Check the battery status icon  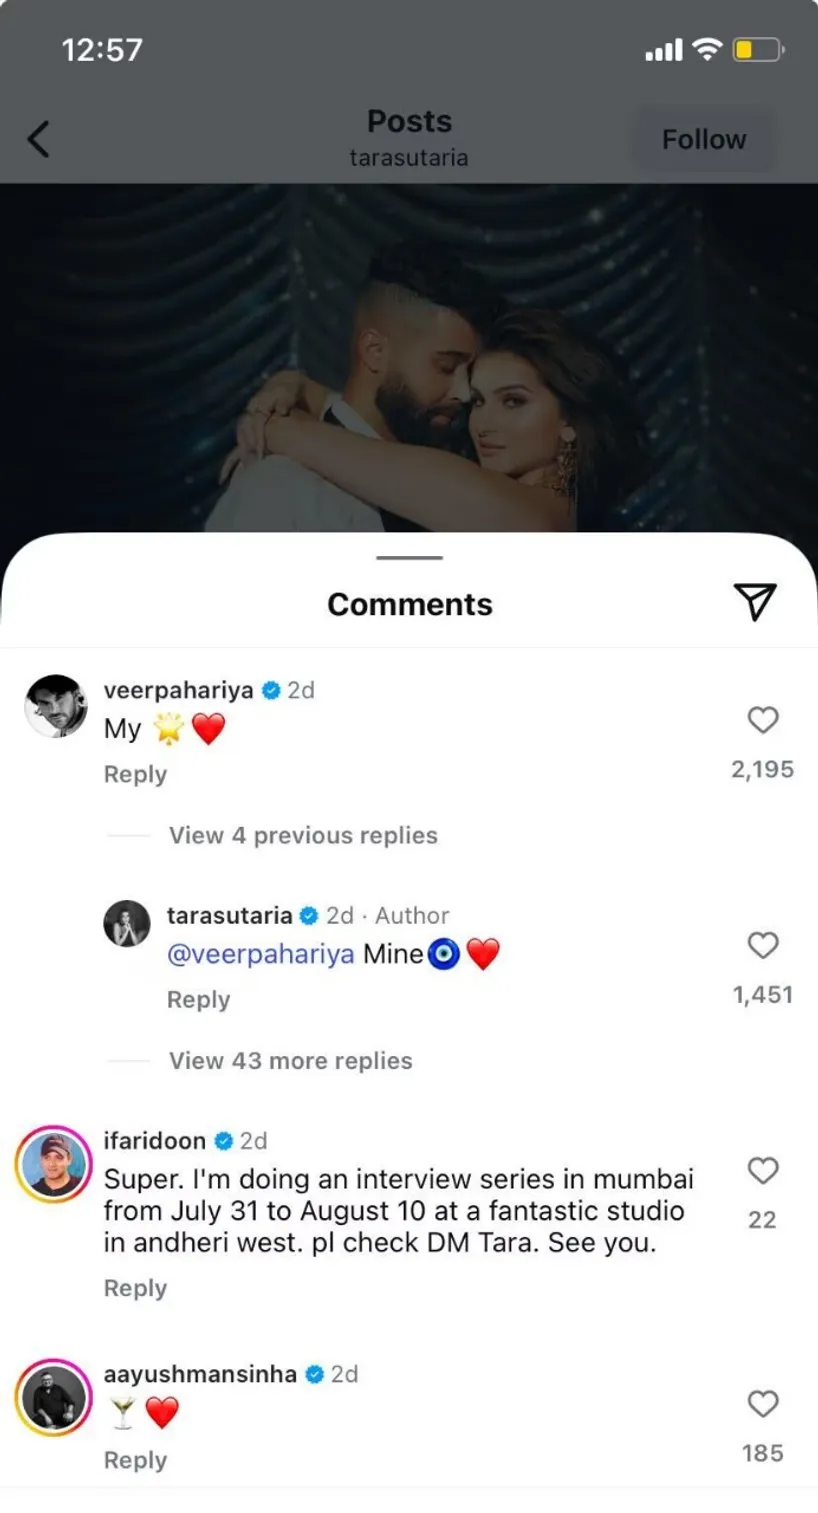[x=758, y=49]
